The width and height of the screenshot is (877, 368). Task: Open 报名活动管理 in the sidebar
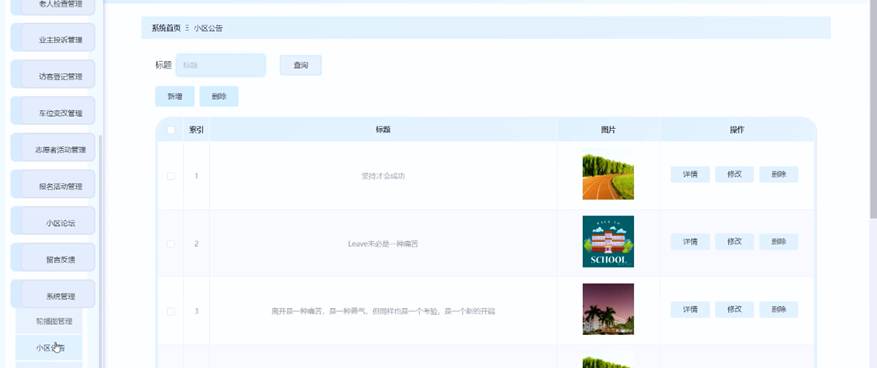[53, 185]
